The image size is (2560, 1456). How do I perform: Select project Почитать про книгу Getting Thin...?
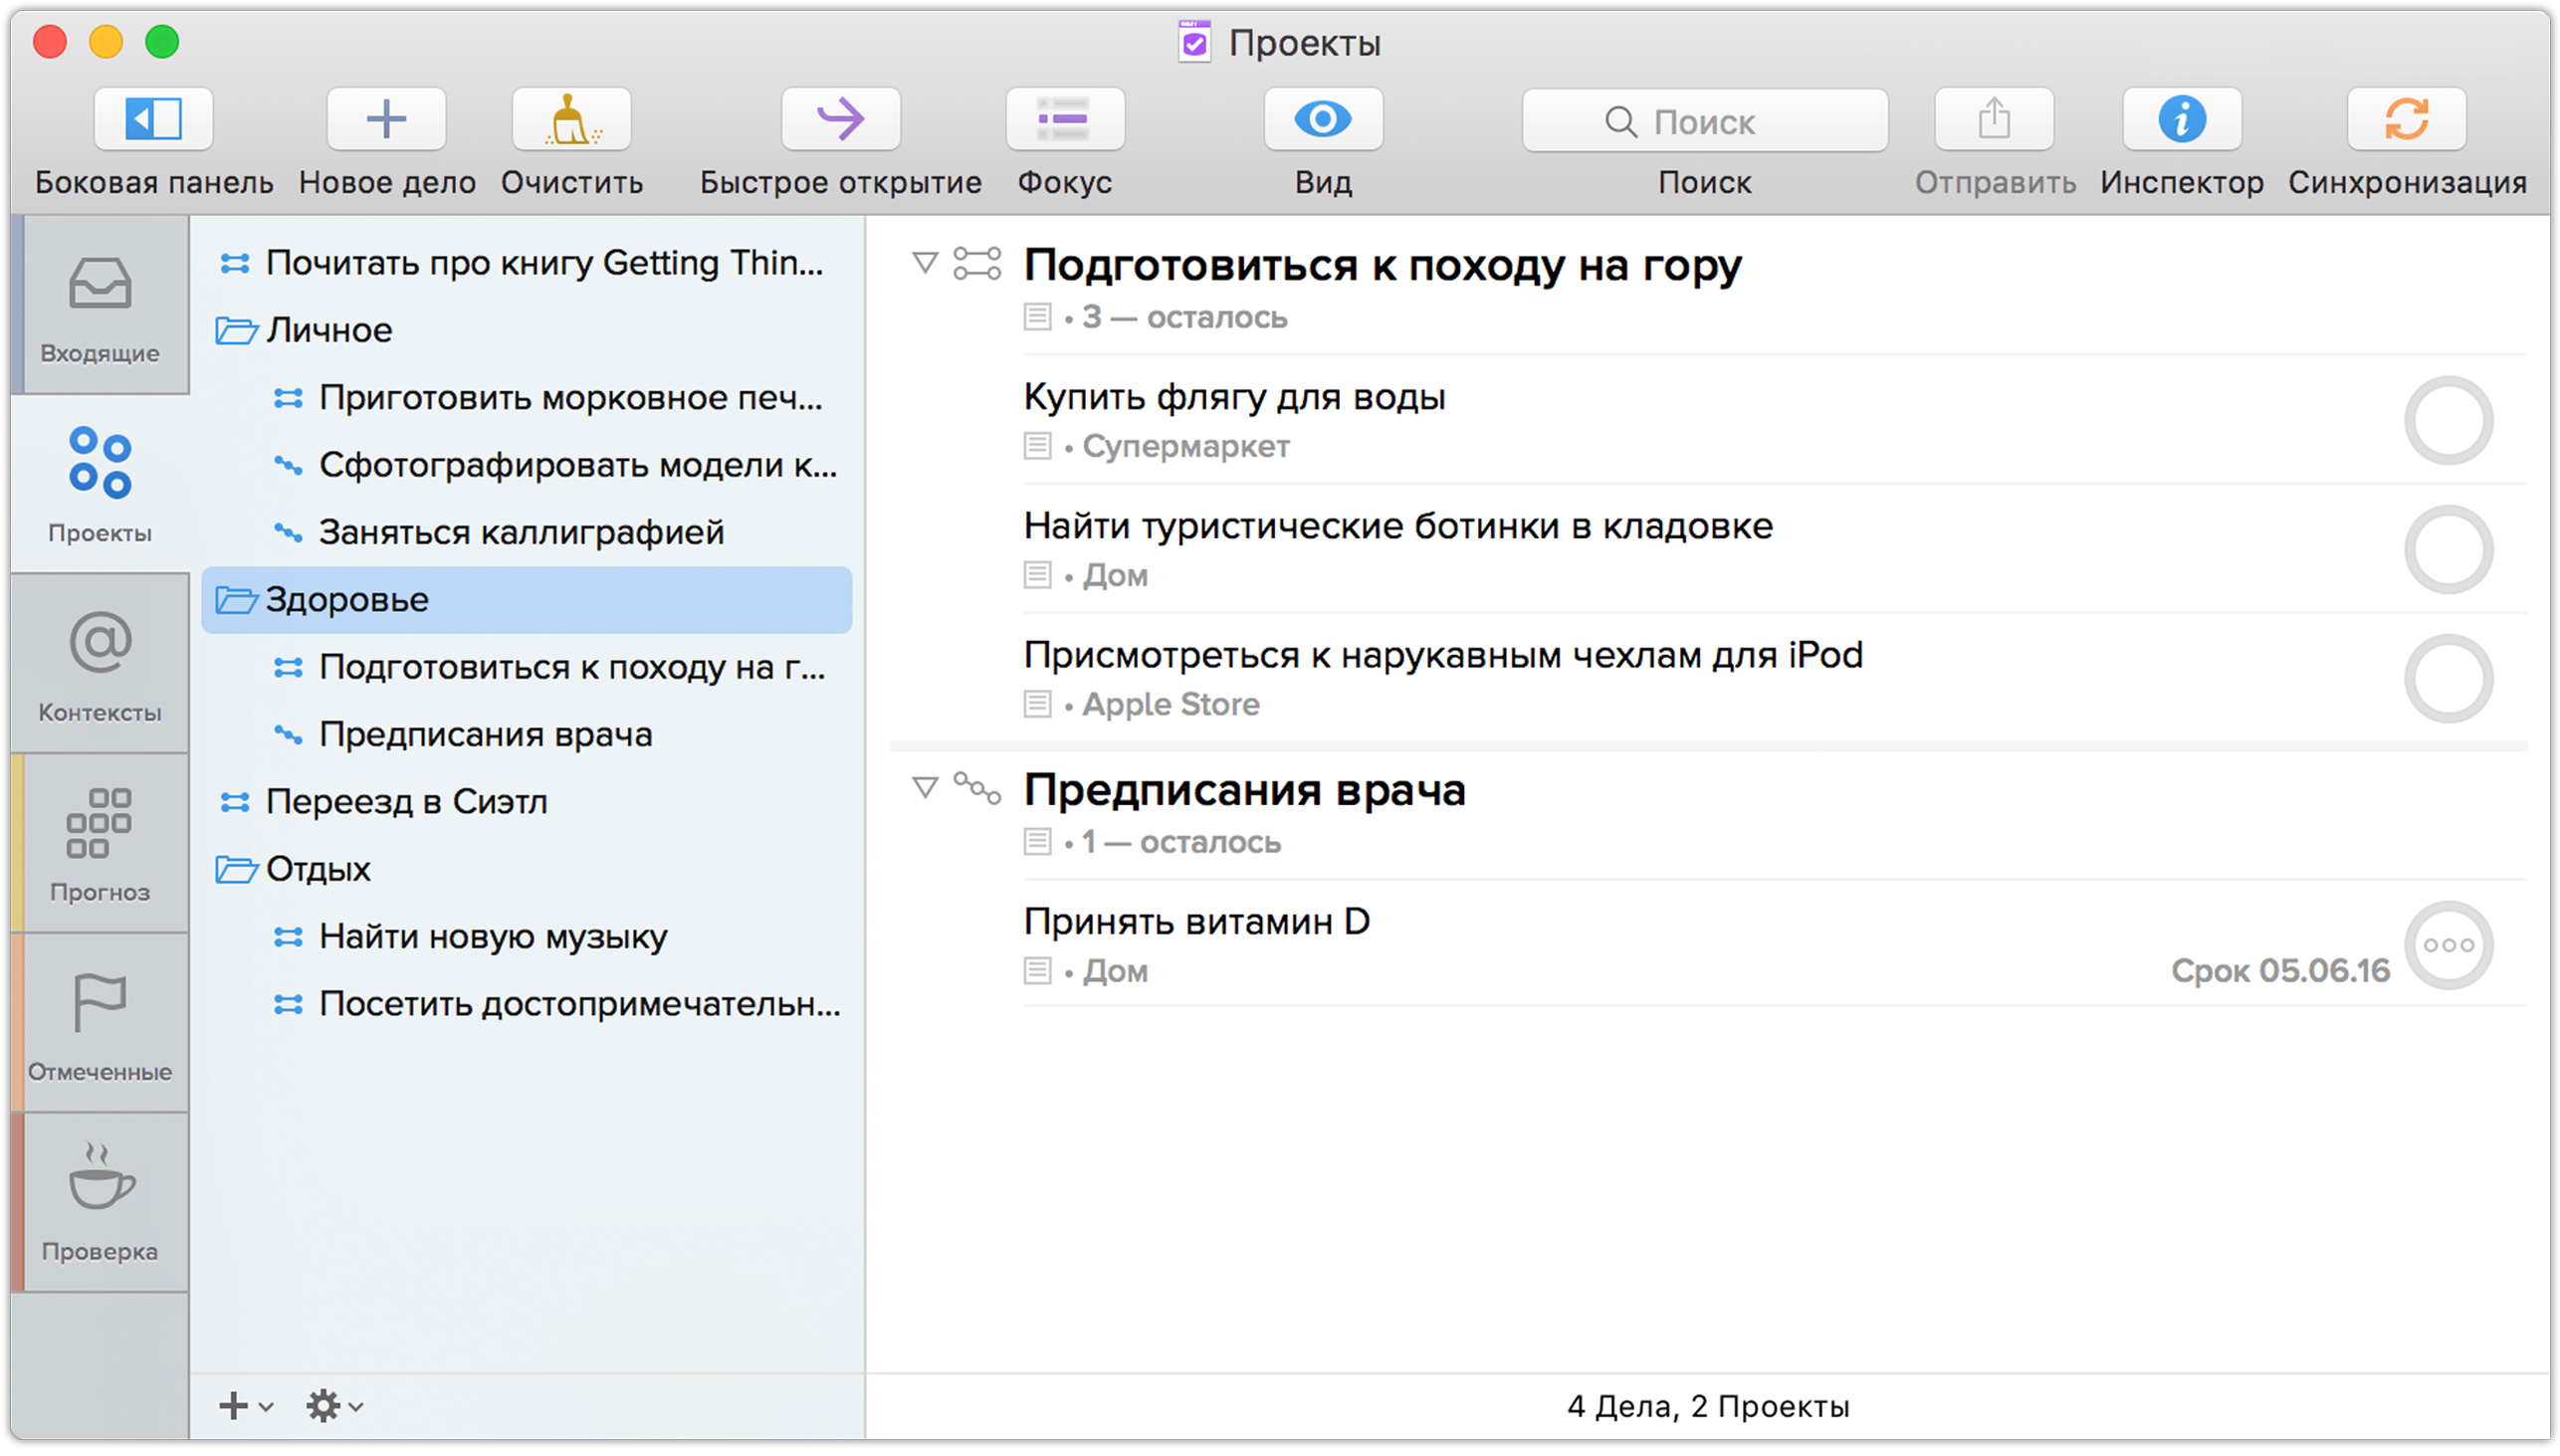click(527, 263)
